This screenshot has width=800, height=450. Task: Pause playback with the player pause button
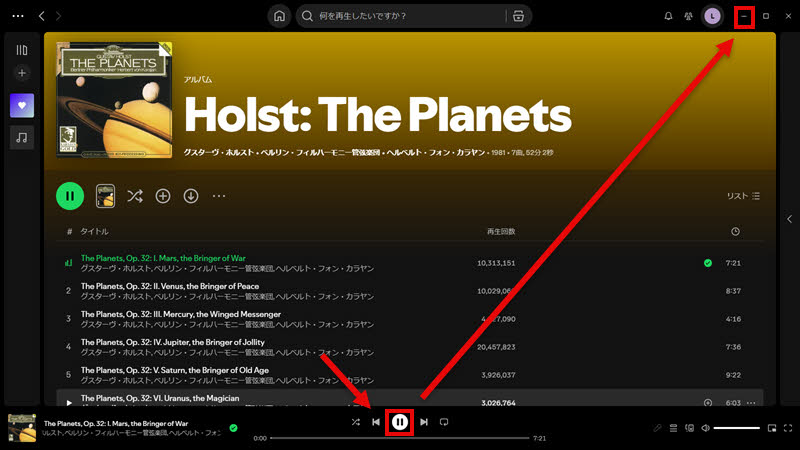pyautogui.click(x=399, y=422)
